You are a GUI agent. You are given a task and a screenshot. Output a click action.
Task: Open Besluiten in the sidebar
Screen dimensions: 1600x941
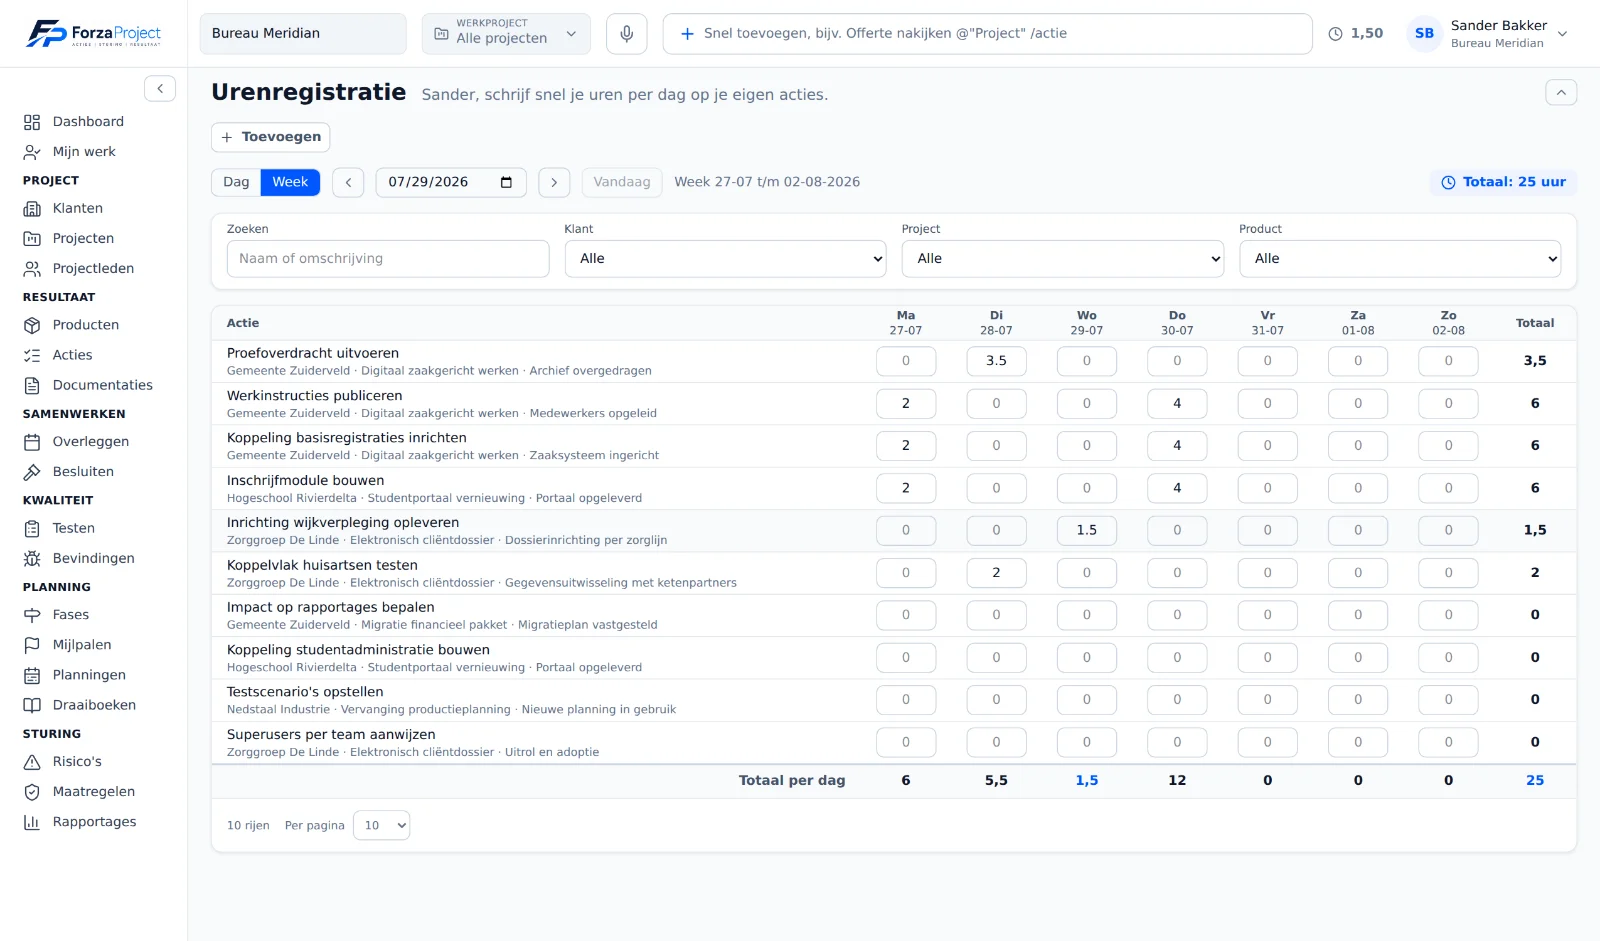tap(83, 472)
